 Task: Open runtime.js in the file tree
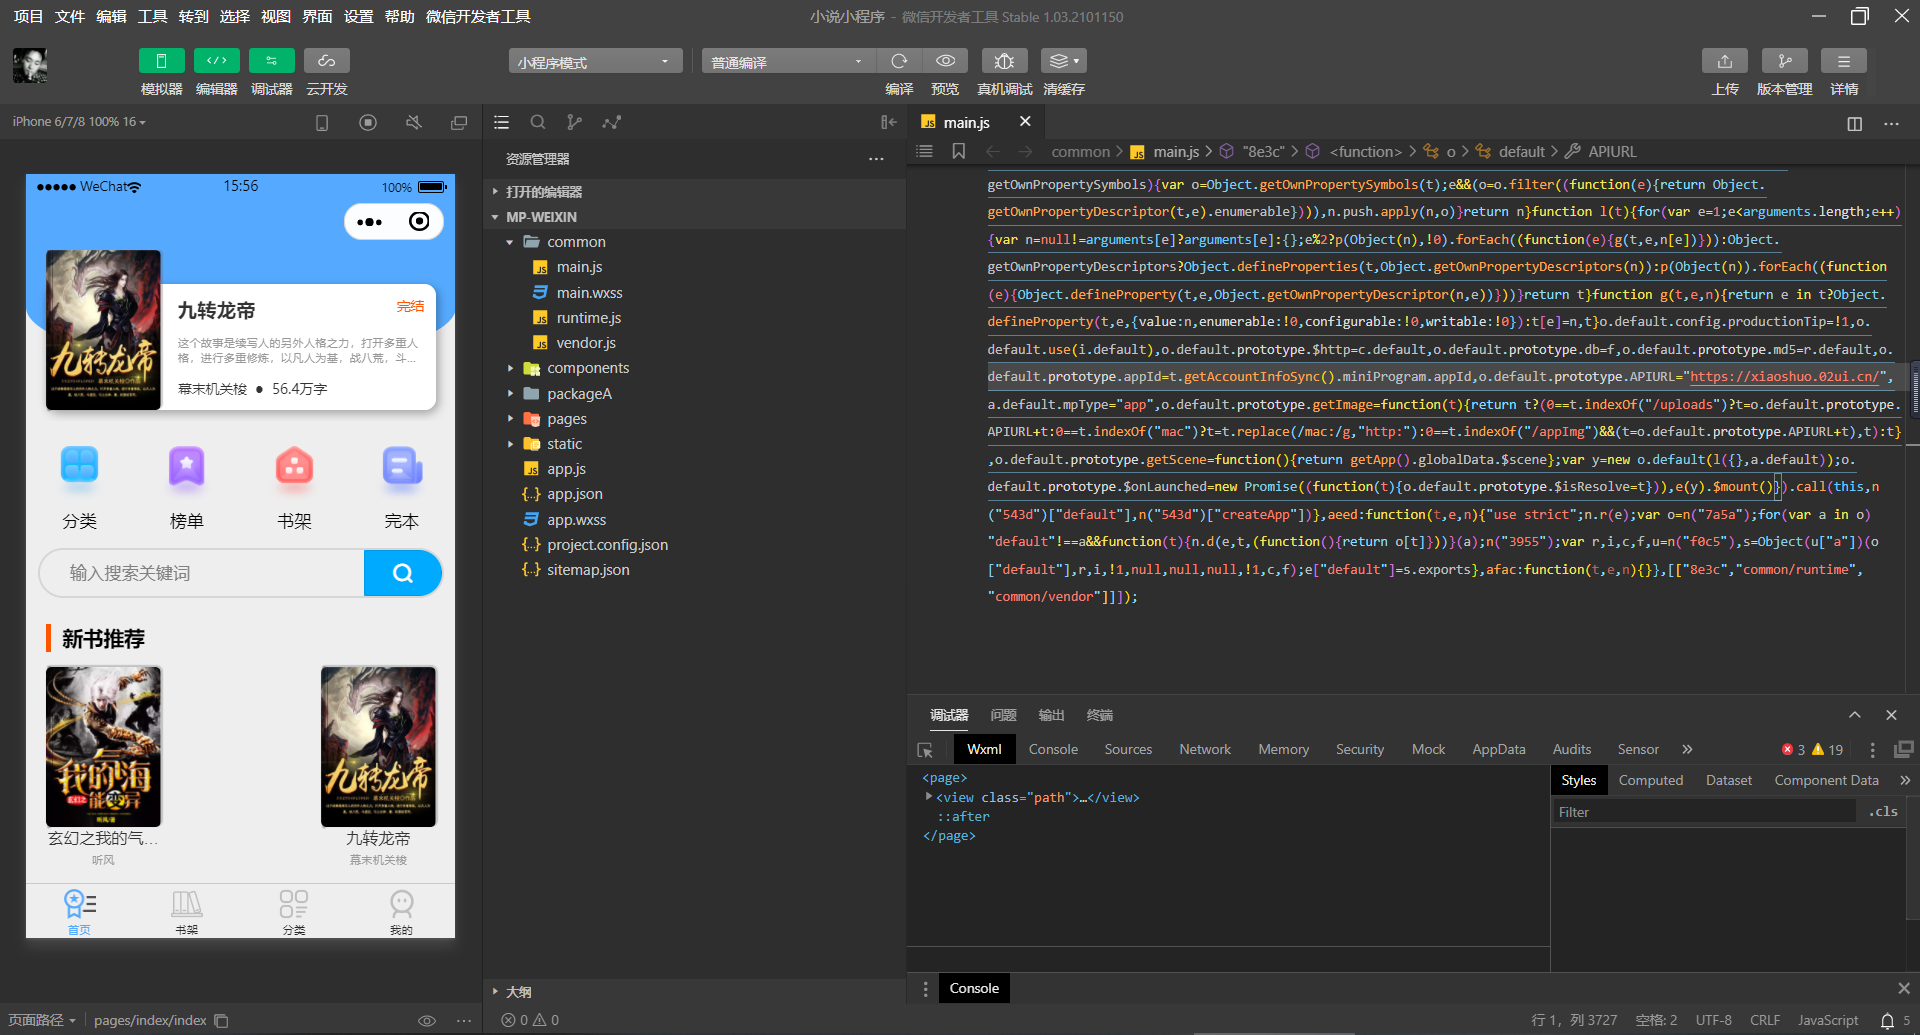tap(694, 318)
